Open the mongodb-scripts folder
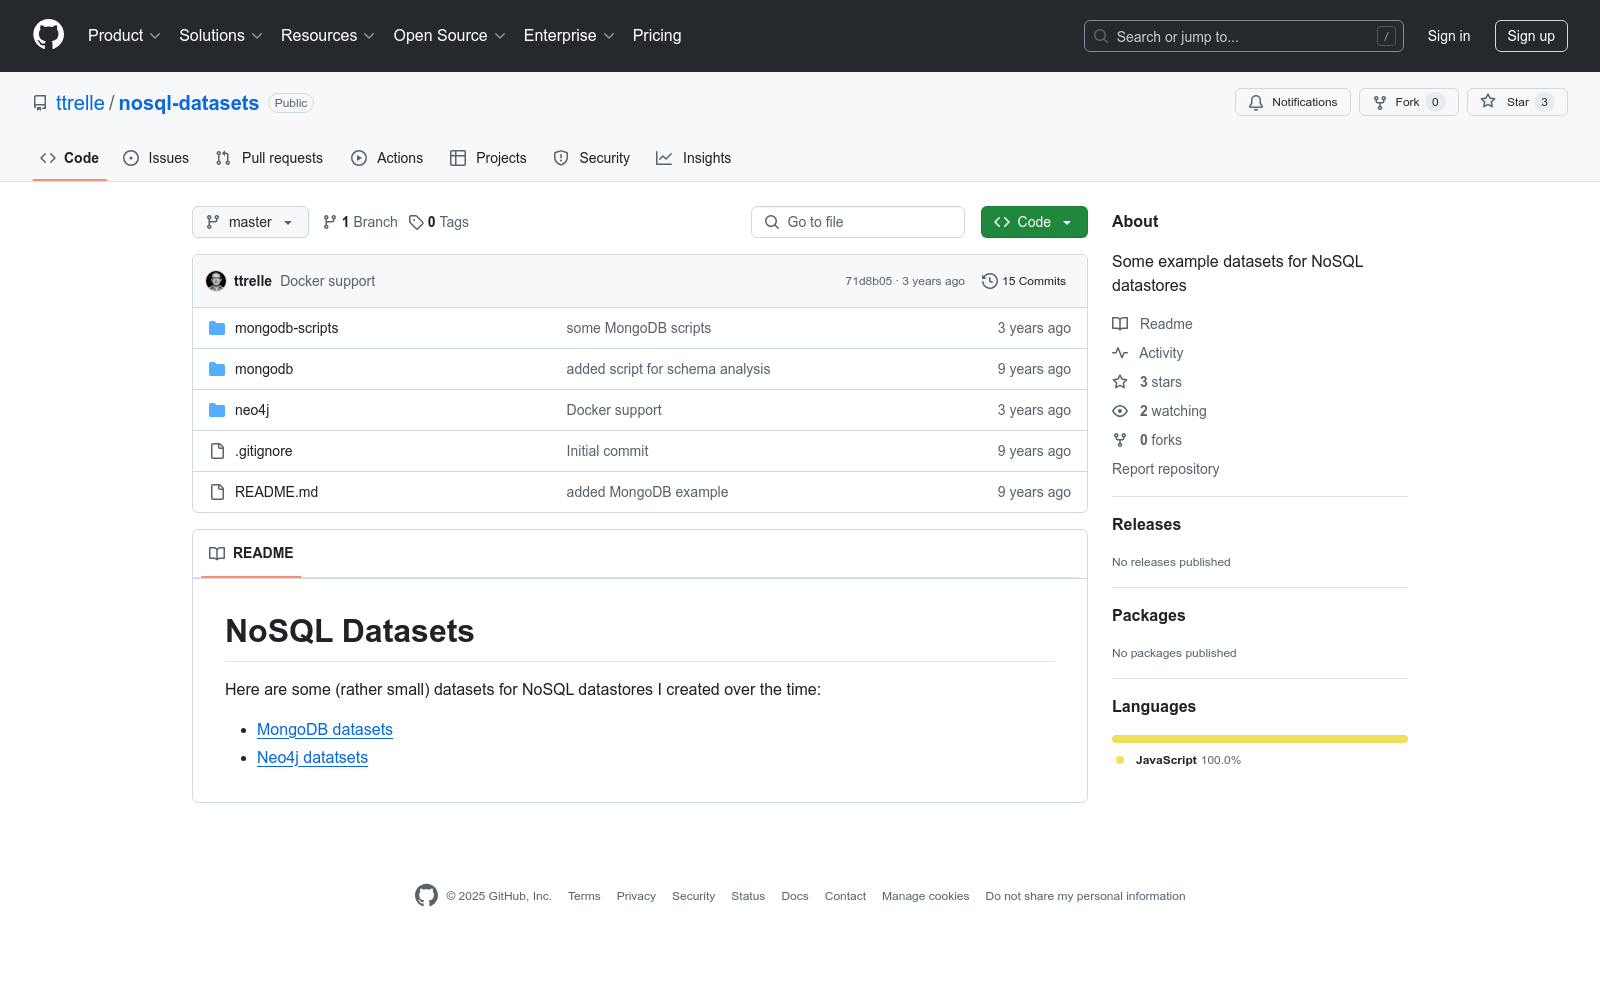The width and height of the screenshot is (1600, 1000). (x=286, y=328)
